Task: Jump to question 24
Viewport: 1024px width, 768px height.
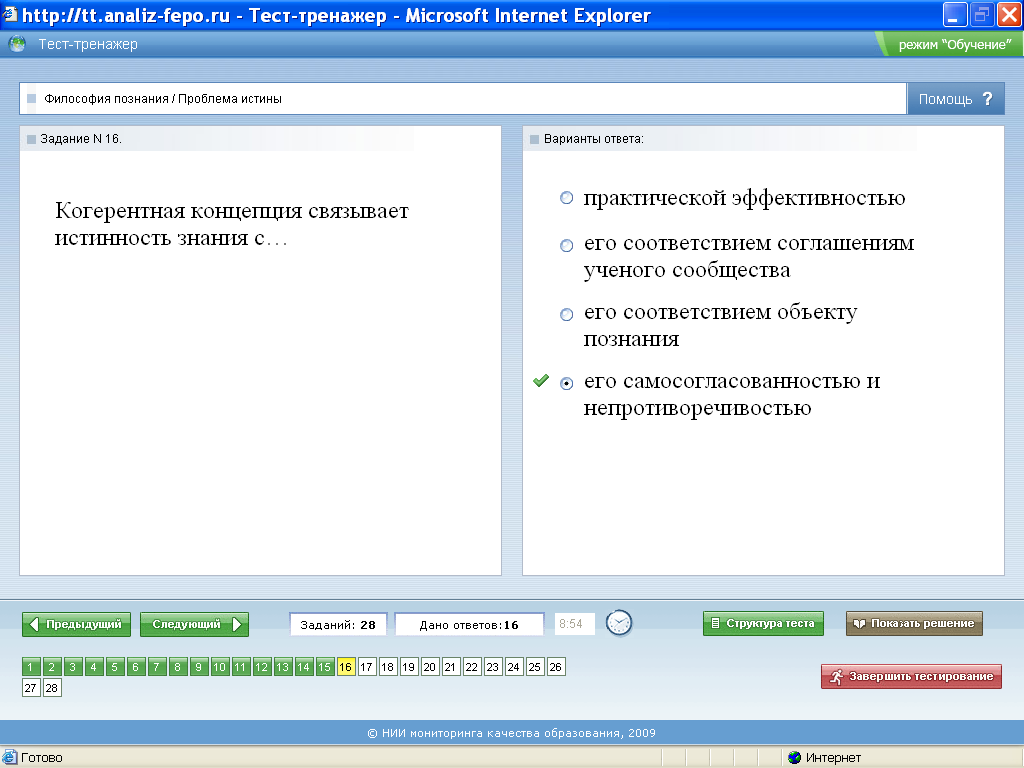Action: (x=513, y=667)
